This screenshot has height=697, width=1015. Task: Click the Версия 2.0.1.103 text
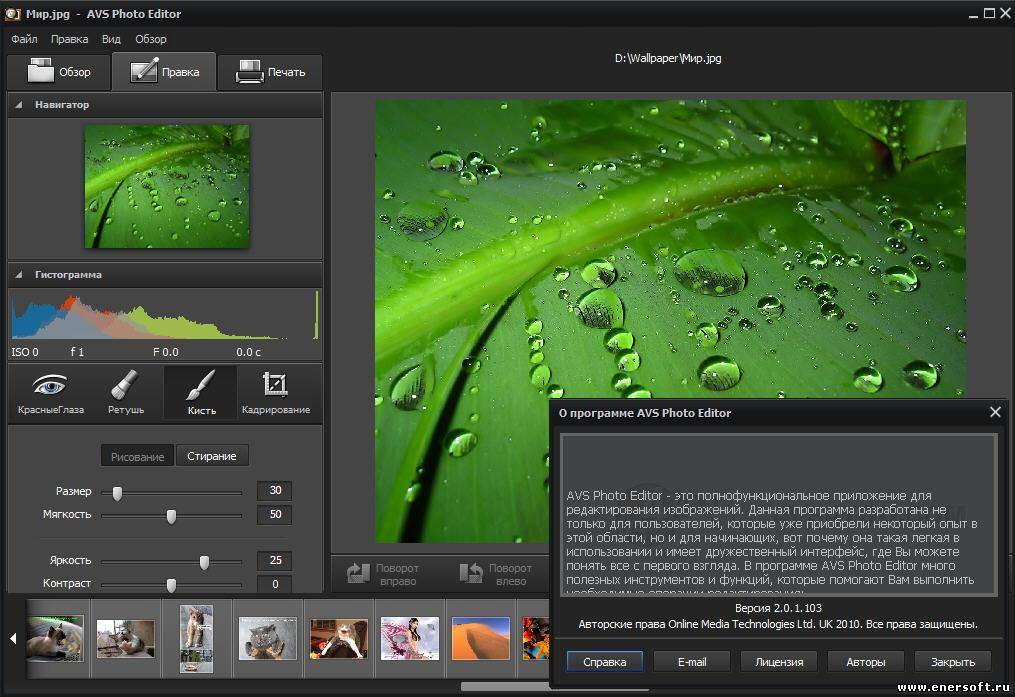pos(778,608)
